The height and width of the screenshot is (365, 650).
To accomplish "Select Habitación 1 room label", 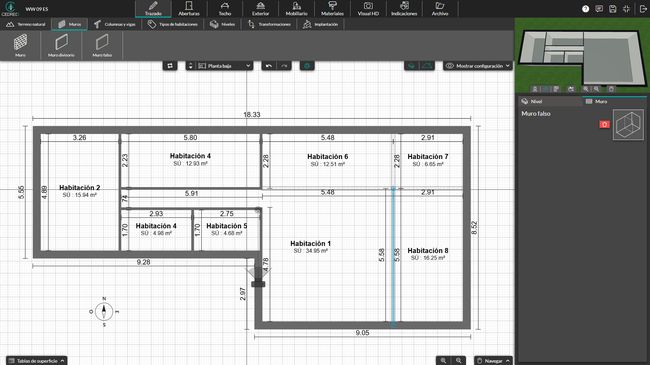I will pyautogui.click(x=310, y=243).
